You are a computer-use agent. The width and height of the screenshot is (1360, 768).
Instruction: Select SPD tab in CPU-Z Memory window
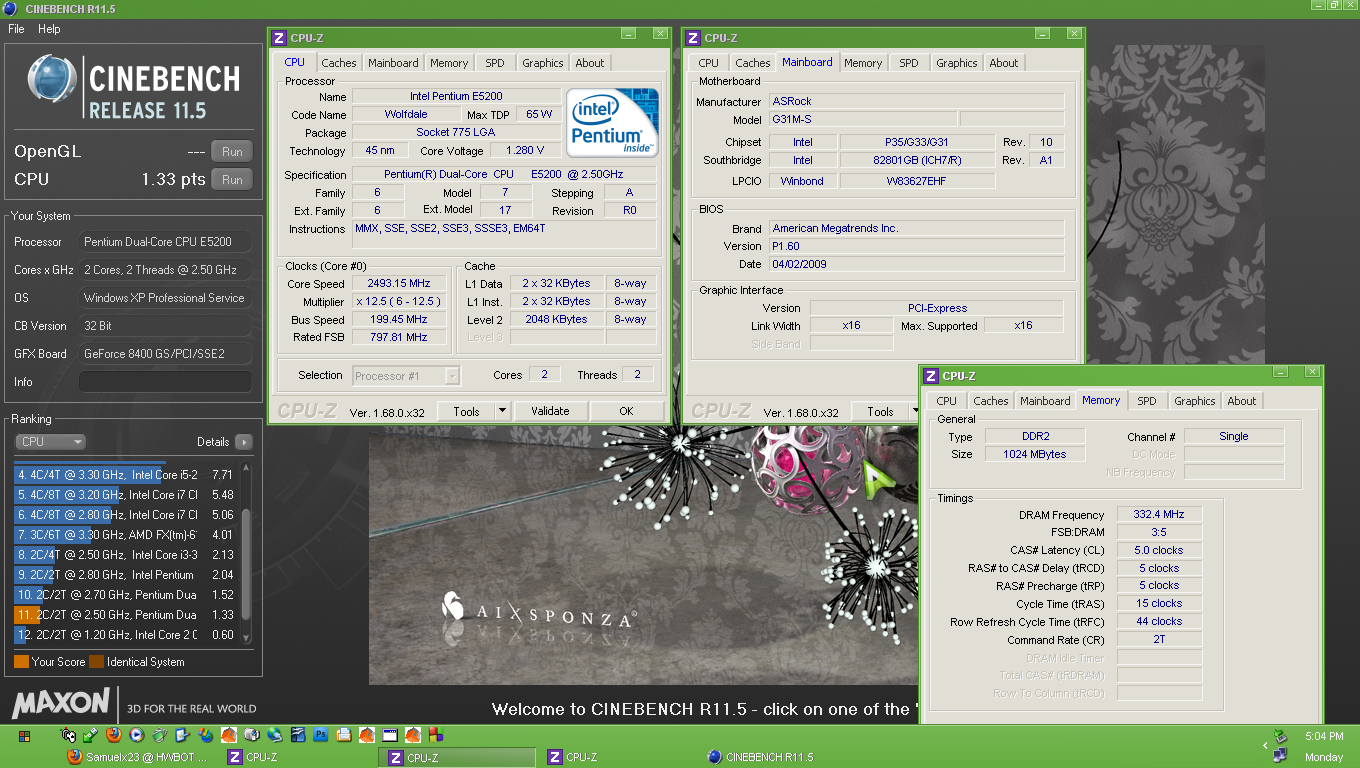tap(1147, 401)
